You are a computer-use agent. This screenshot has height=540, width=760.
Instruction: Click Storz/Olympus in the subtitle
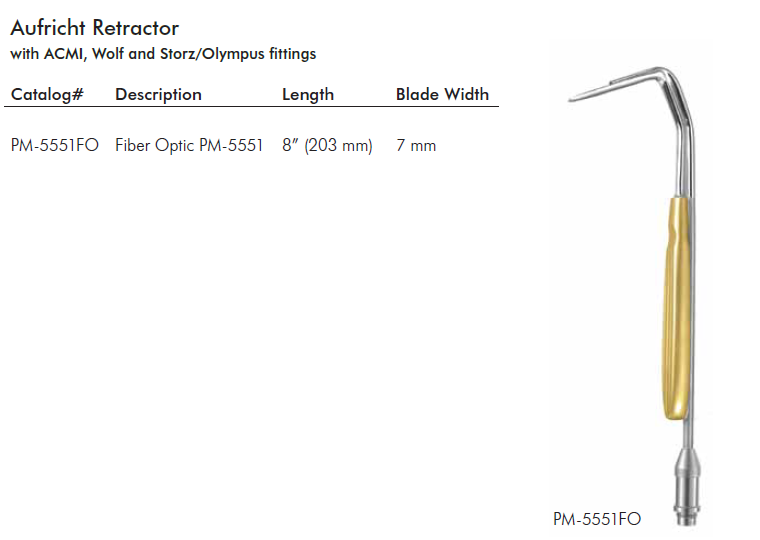coord(220,54)
